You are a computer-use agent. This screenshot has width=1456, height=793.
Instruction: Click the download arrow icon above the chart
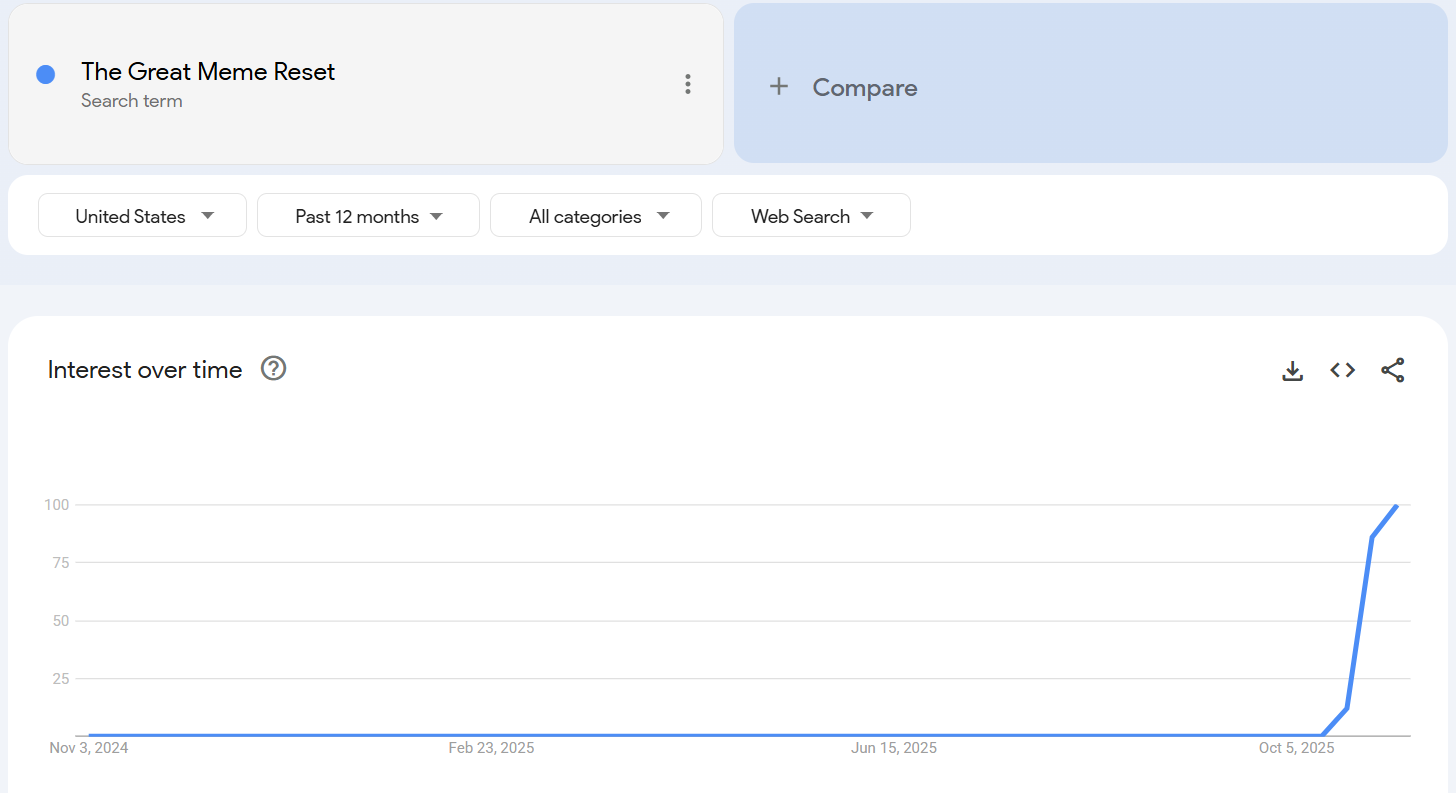[1292, 370]
